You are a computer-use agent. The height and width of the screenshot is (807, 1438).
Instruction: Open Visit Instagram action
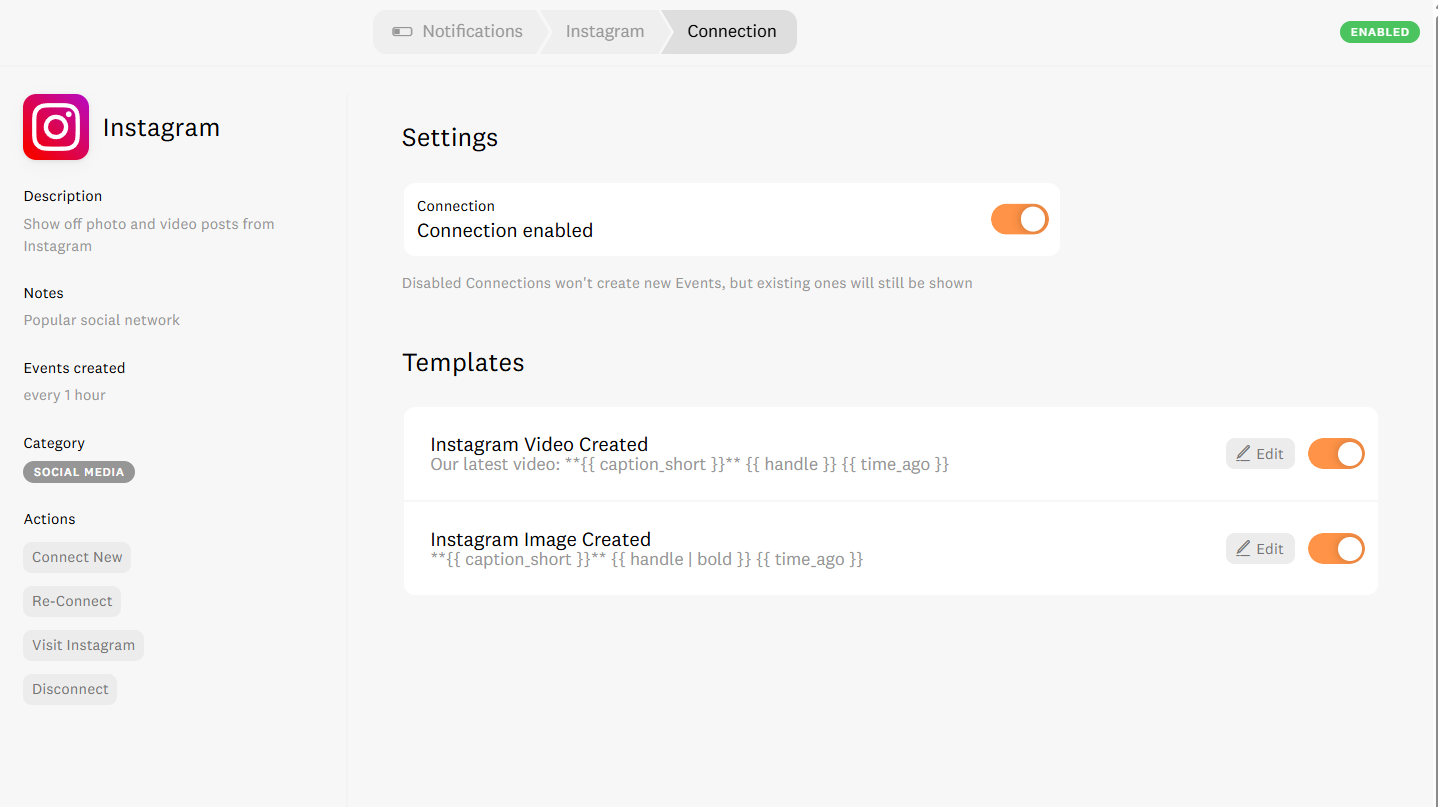[83, 645]
